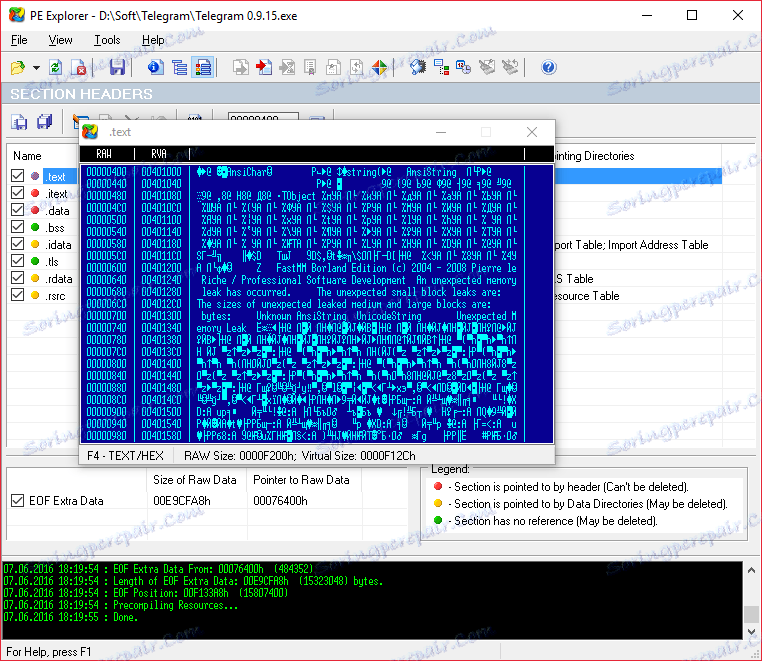Click the Name column header
The height and width of the screenshot is (661, 762).
[x=27, y=156]
